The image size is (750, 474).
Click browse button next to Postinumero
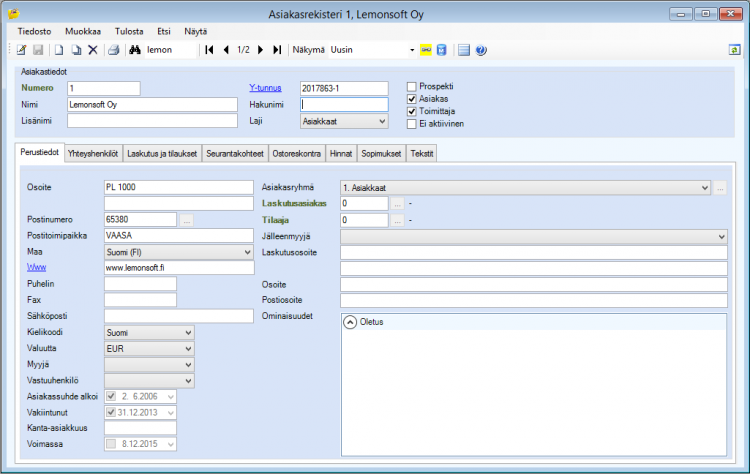(x=187, y=220)
